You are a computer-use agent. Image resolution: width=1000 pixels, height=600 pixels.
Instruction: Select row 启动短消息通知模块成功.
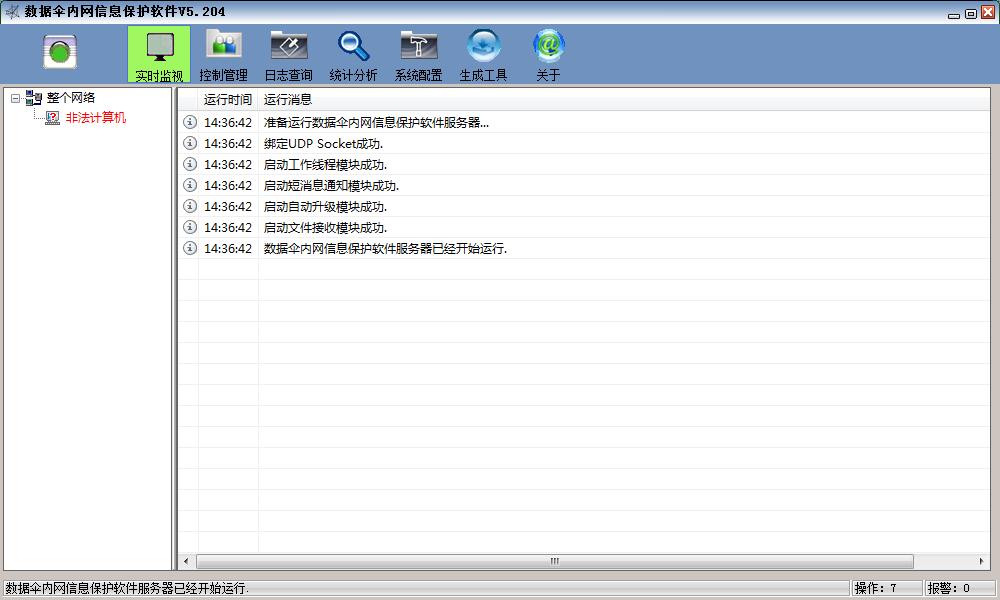pyautogui.click(x=584, y=186)
